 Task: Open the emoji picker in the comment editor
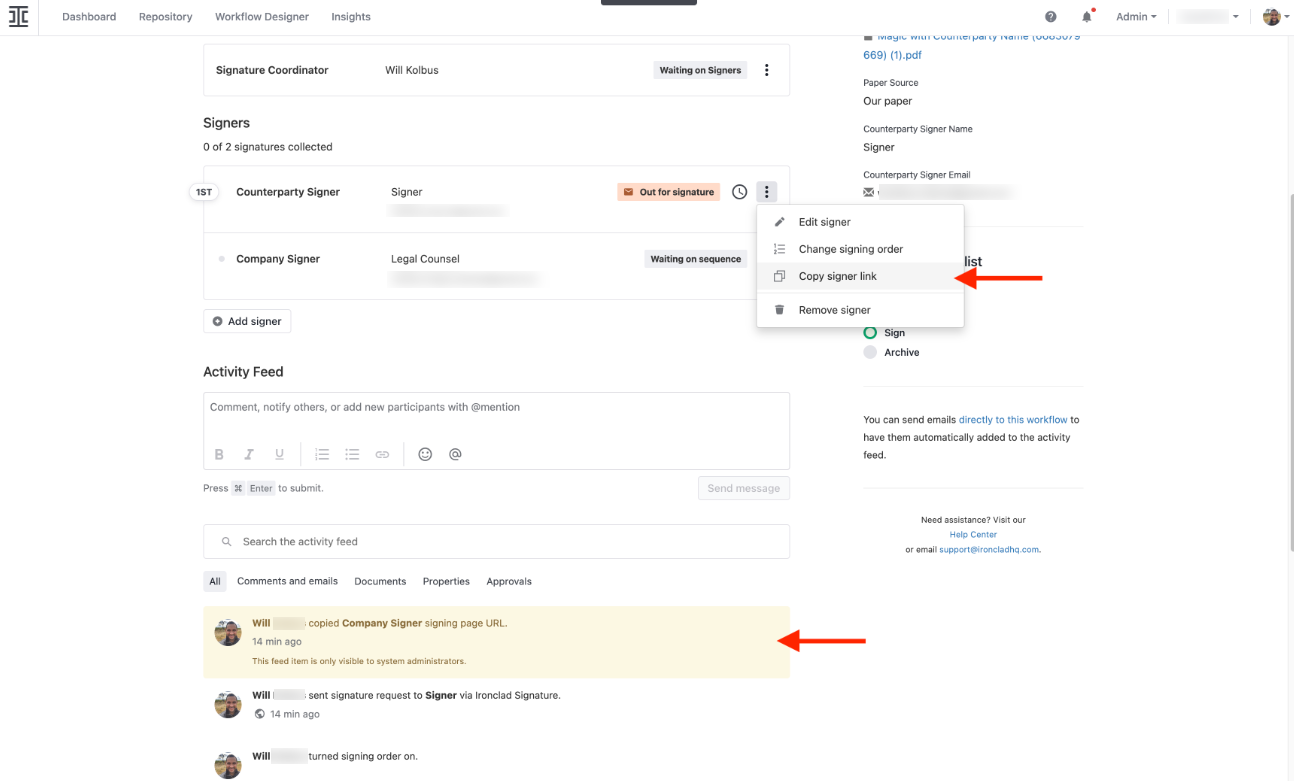pos(425,454)
